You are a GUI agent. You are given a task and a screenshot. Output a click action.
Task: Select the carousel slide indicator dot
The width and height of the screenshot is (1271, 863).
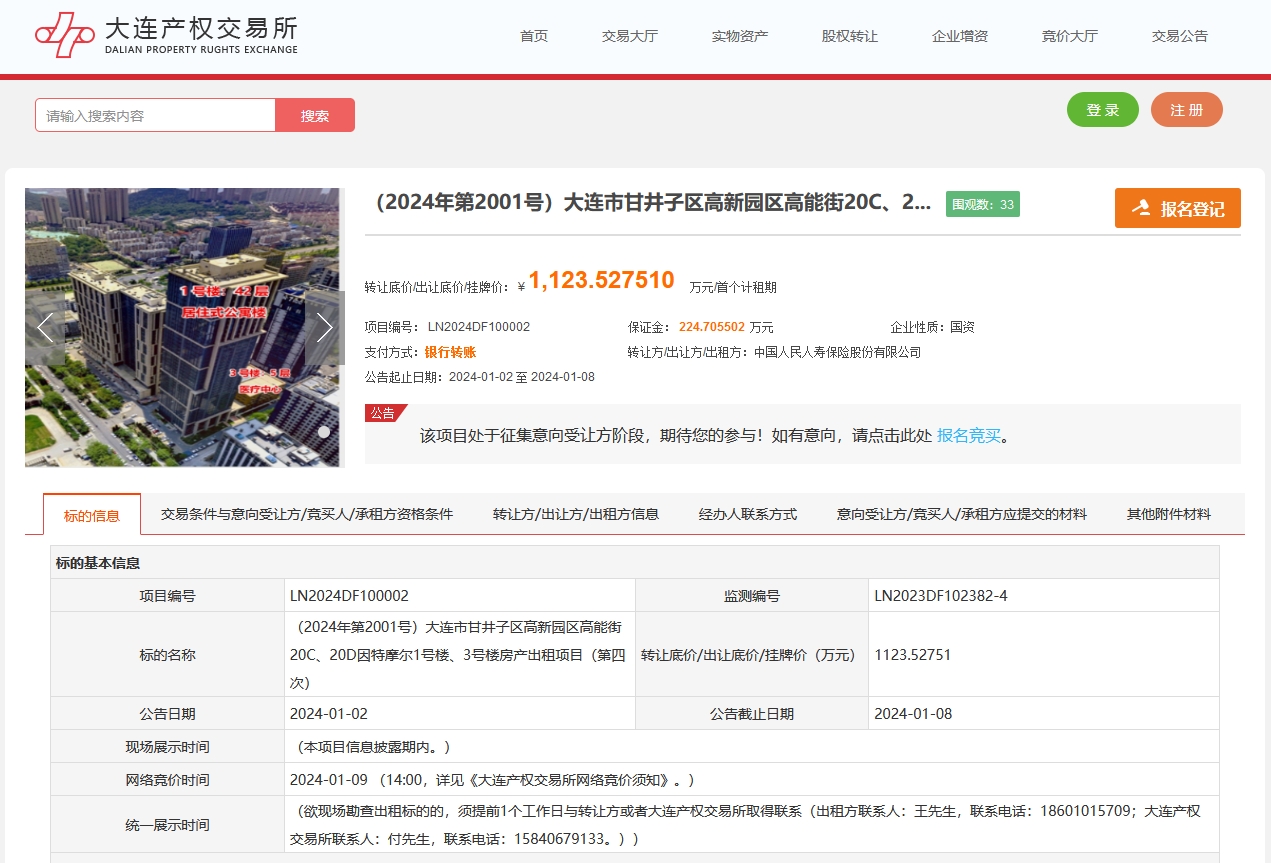coord(322,432)
